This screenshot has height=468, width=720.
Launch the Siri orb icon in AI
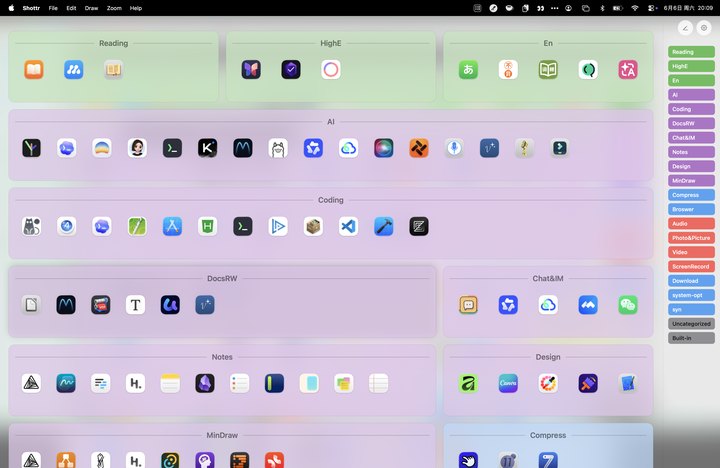pos(384,148)
